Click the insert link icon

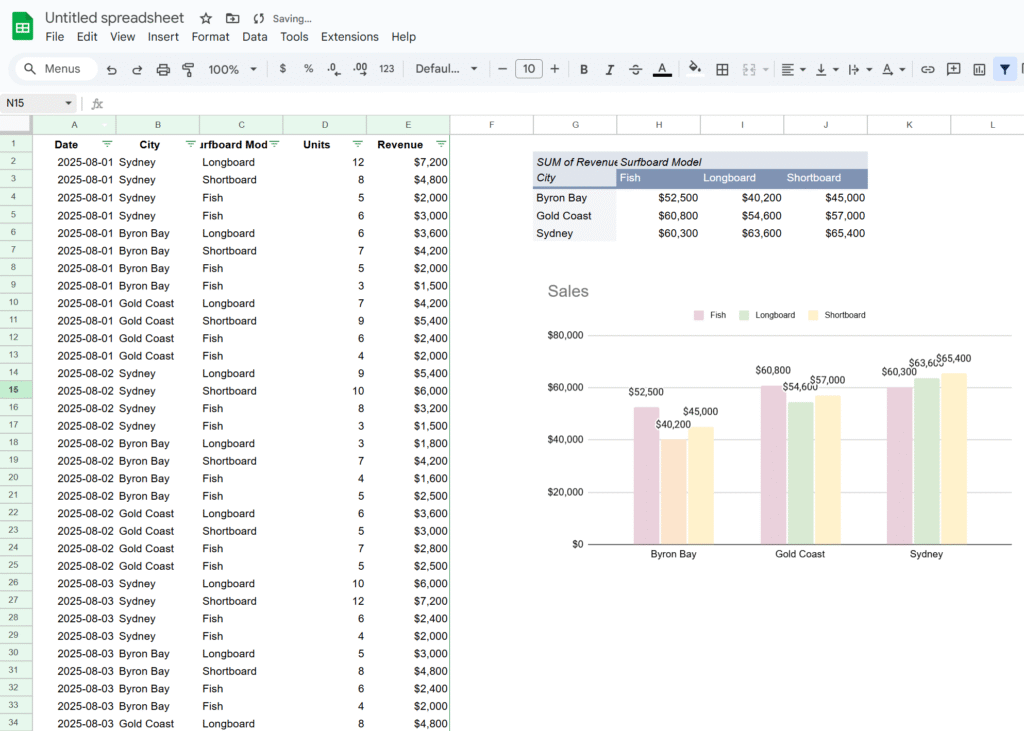[928, 69]
